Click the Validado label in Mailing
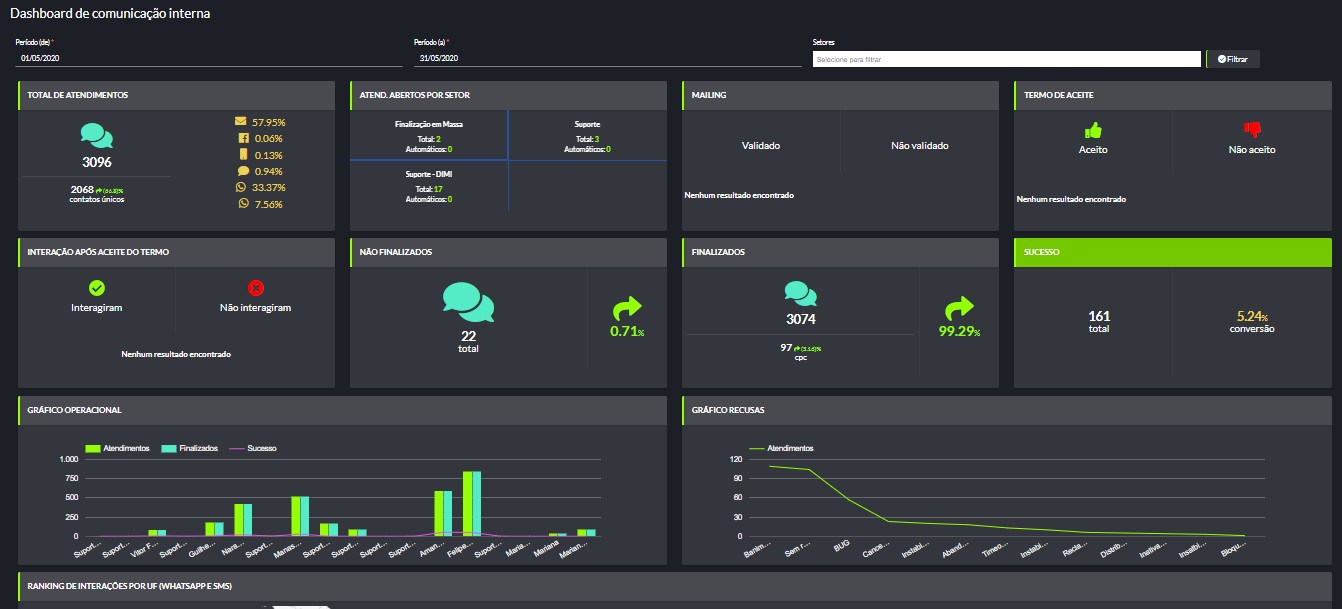This screenshot has width=1342, height=609. pos(761,145)
